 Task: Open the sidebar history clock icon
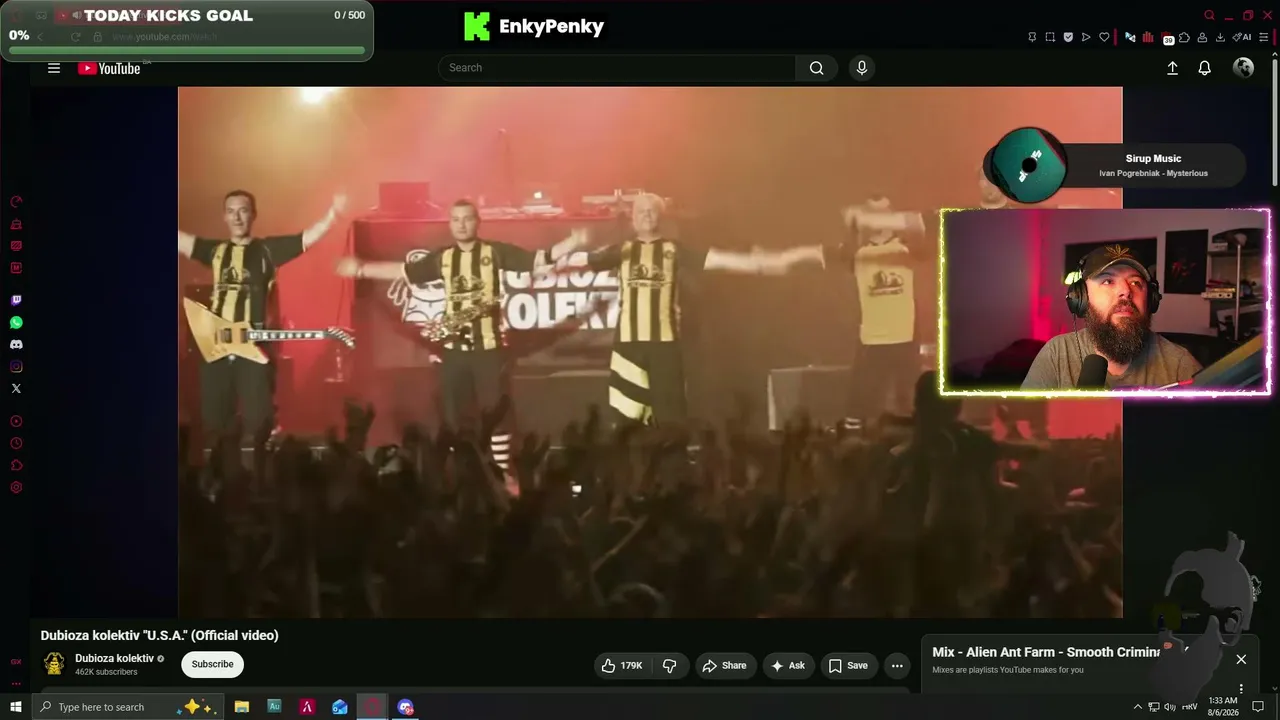16,443
